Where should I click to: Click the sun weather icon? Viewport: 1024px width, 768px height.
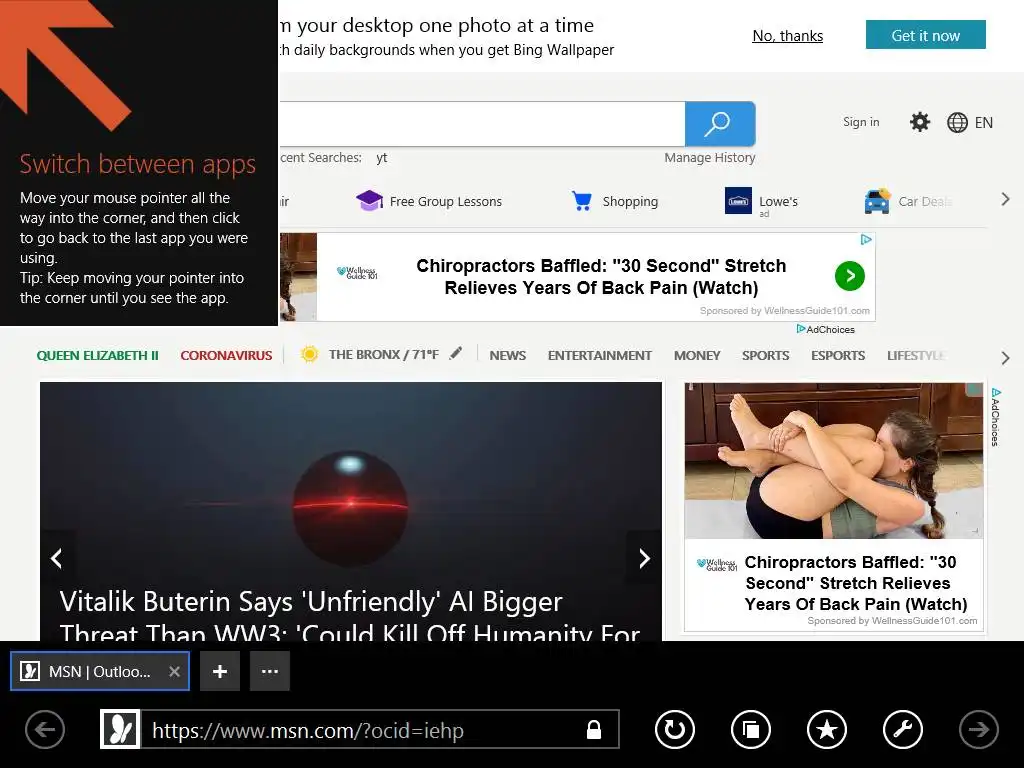[x=310, y=354]
